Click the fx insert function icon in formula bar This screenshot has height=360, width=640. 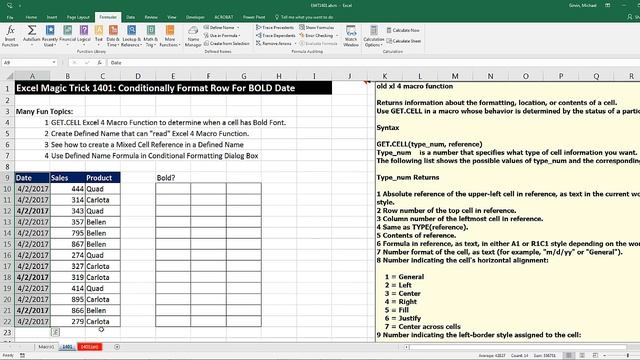click(99, 62)
